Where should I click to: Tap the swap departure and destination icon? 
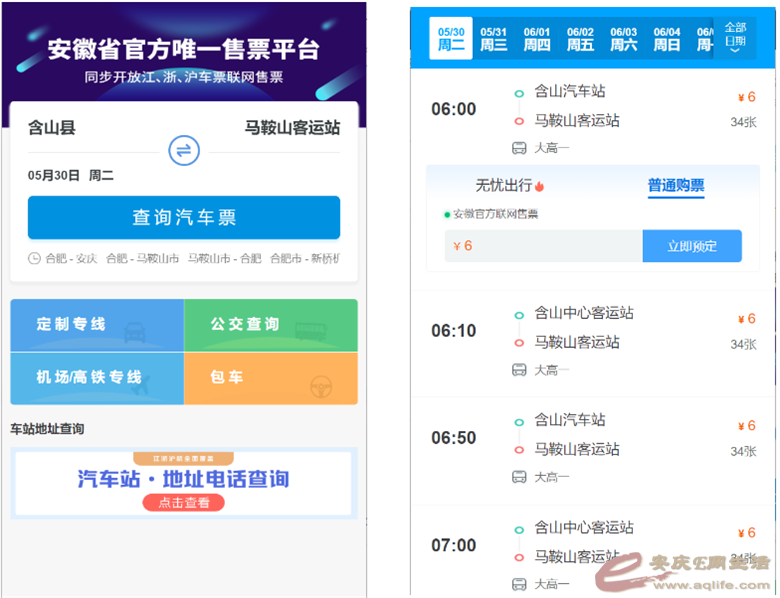click(184, 151)
